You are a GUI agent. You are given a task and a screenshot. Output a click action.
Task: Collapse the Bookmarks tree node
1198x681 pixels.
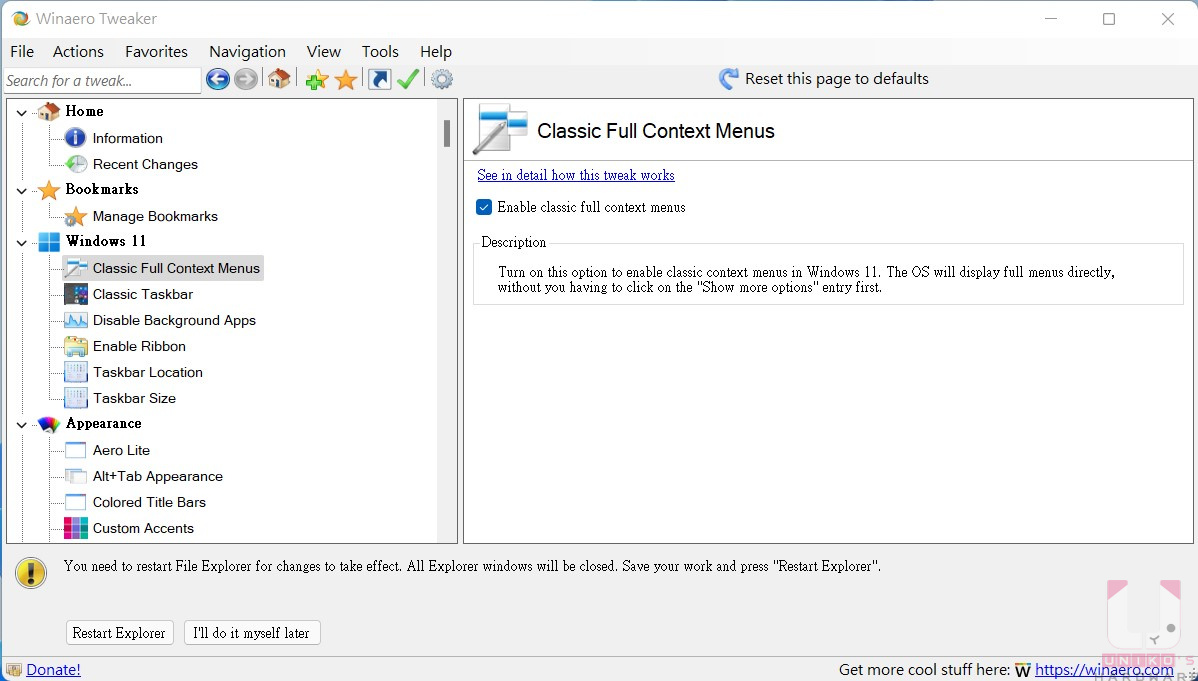pos(21,190)
